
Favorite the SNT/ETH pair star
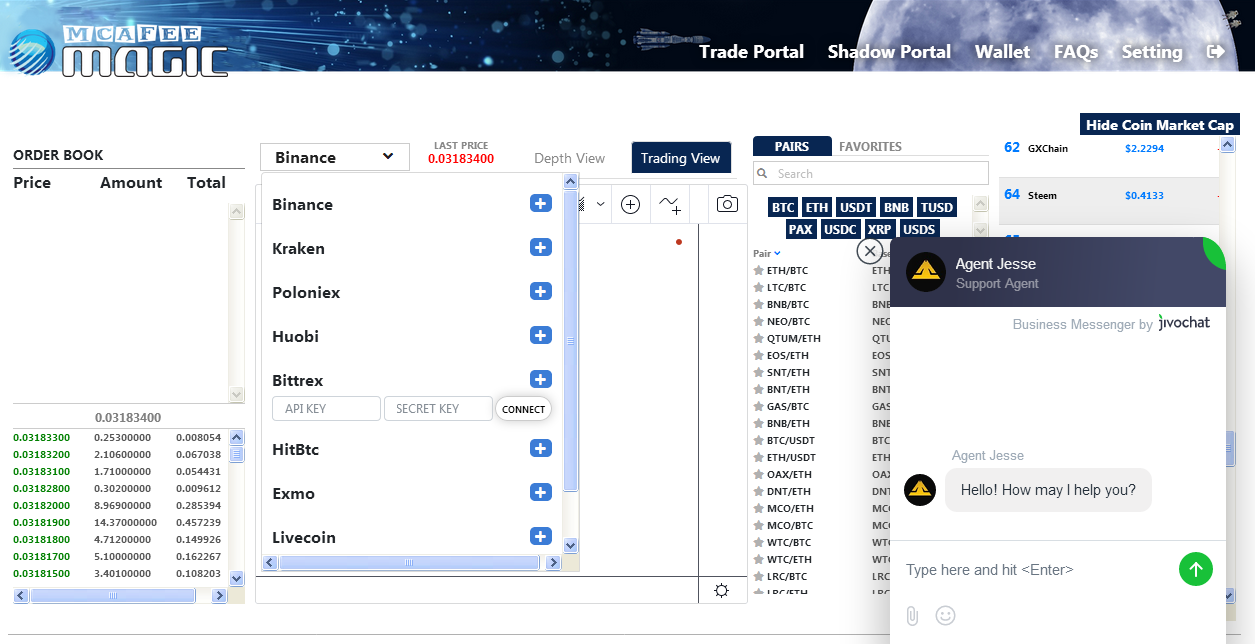click(x=759, y=372)
